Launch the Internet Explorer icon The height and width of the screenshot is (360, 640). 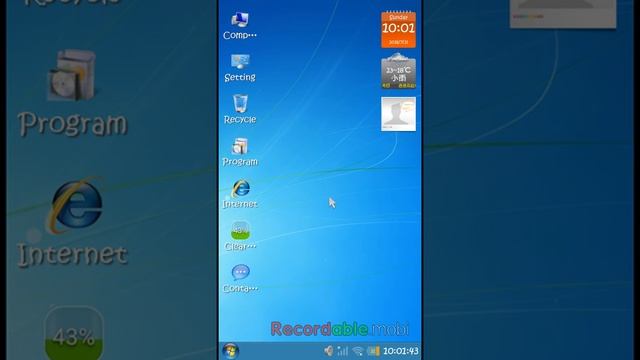[240, 194]
